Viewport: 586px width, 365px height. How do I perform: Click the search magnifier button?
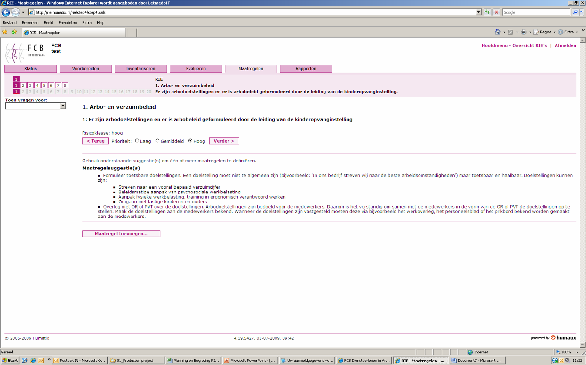(575, 12)
